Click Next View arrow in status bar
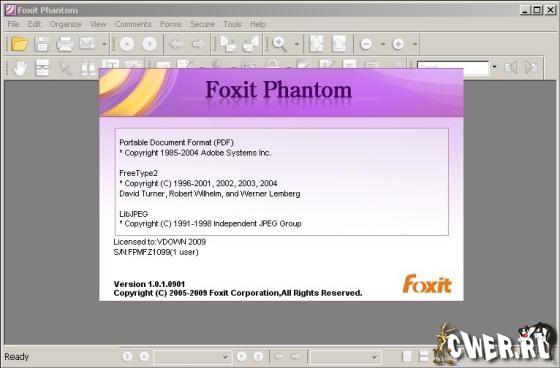This screenshot has height=368, width=560. click(295, 356)
